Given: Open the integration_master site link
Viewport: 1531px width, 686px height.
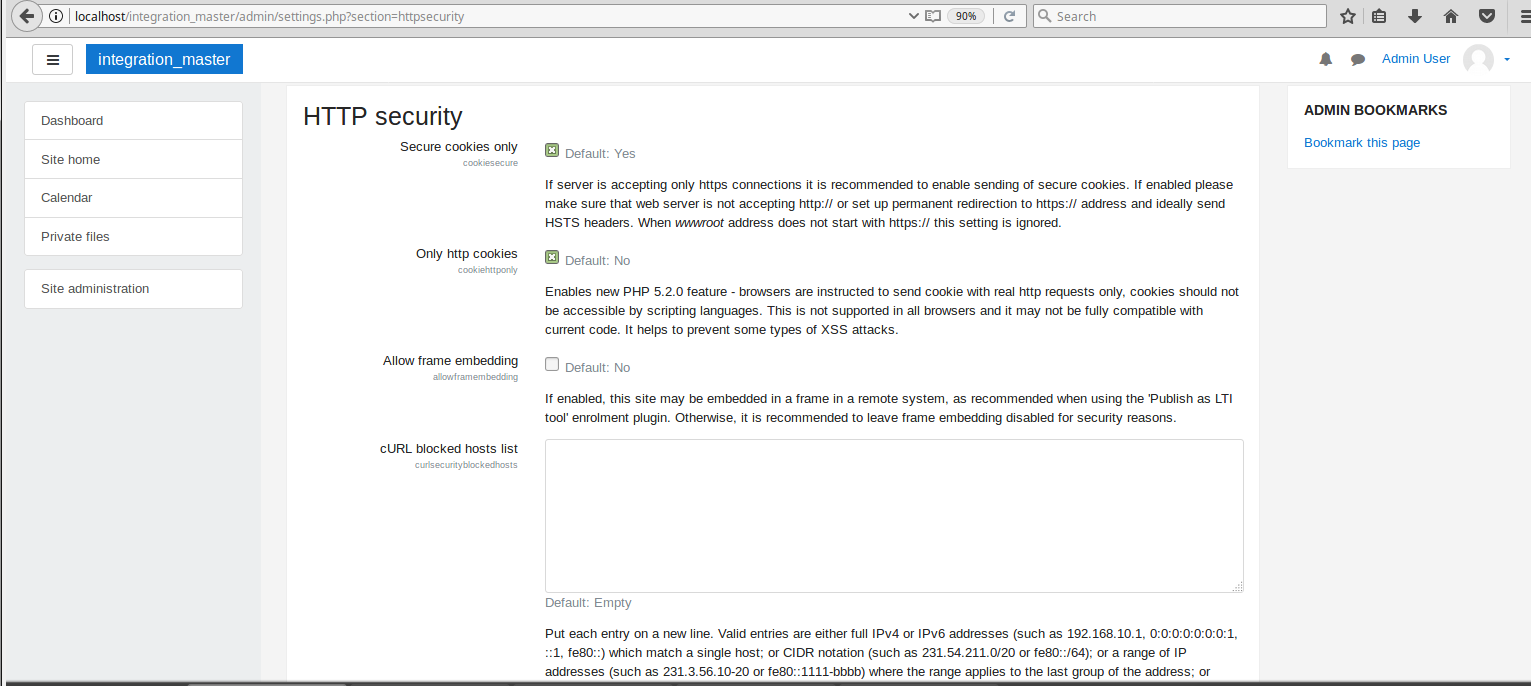Looking at the screenshot, I should click(x=164, y=59).
